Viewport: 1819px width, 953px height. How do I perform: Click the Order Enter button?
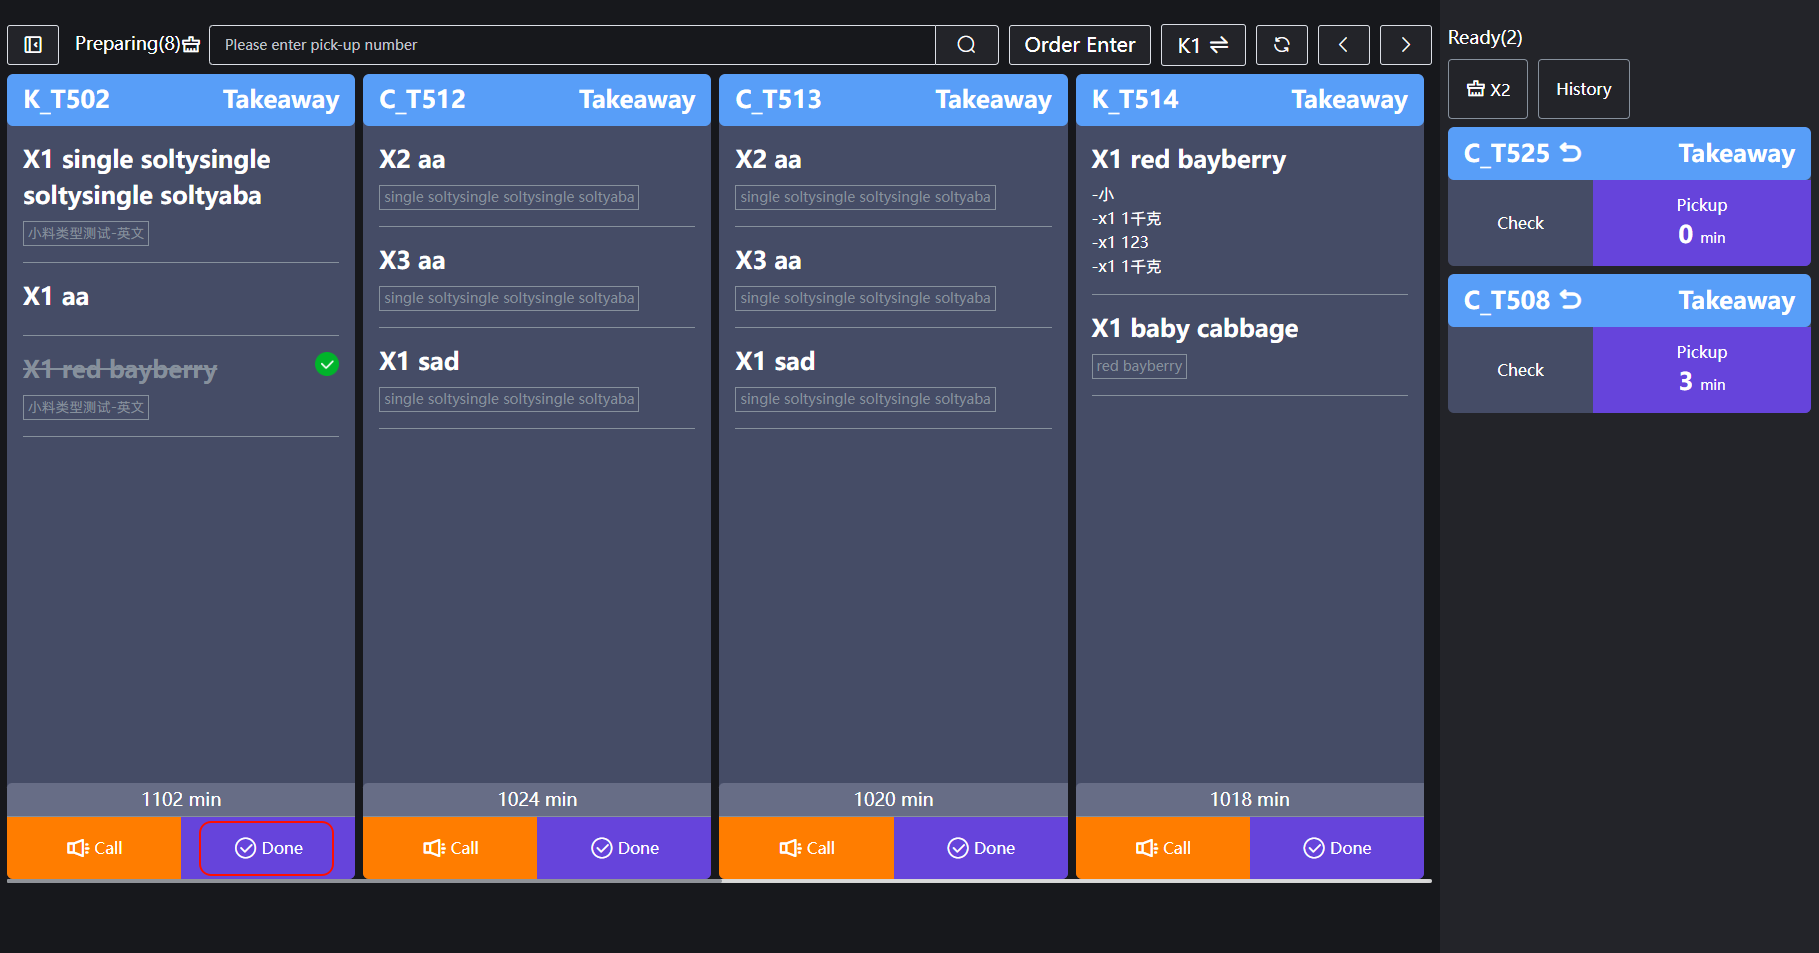point(1079,45)
